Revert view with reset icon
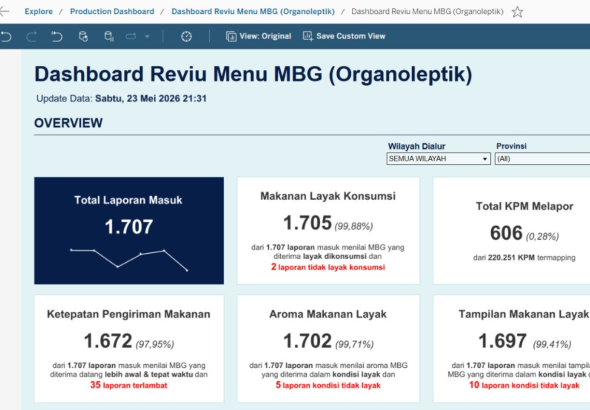 click(57, 36)
